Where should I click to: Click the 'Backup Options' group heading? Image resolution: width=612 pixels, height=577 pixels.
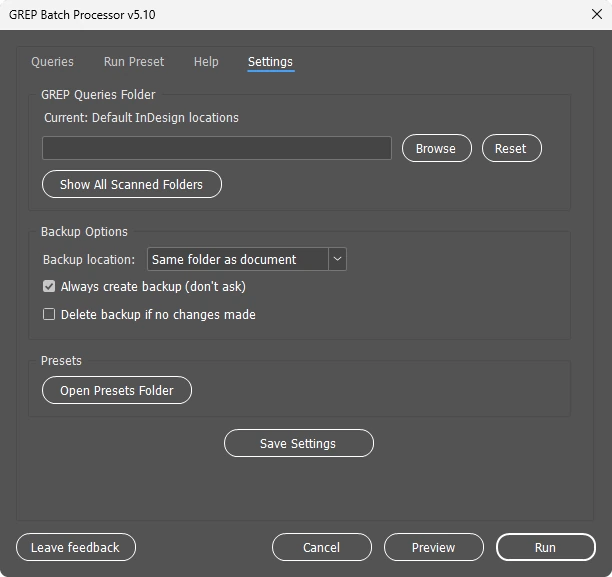pyautogui.click(x=84, y=232)
